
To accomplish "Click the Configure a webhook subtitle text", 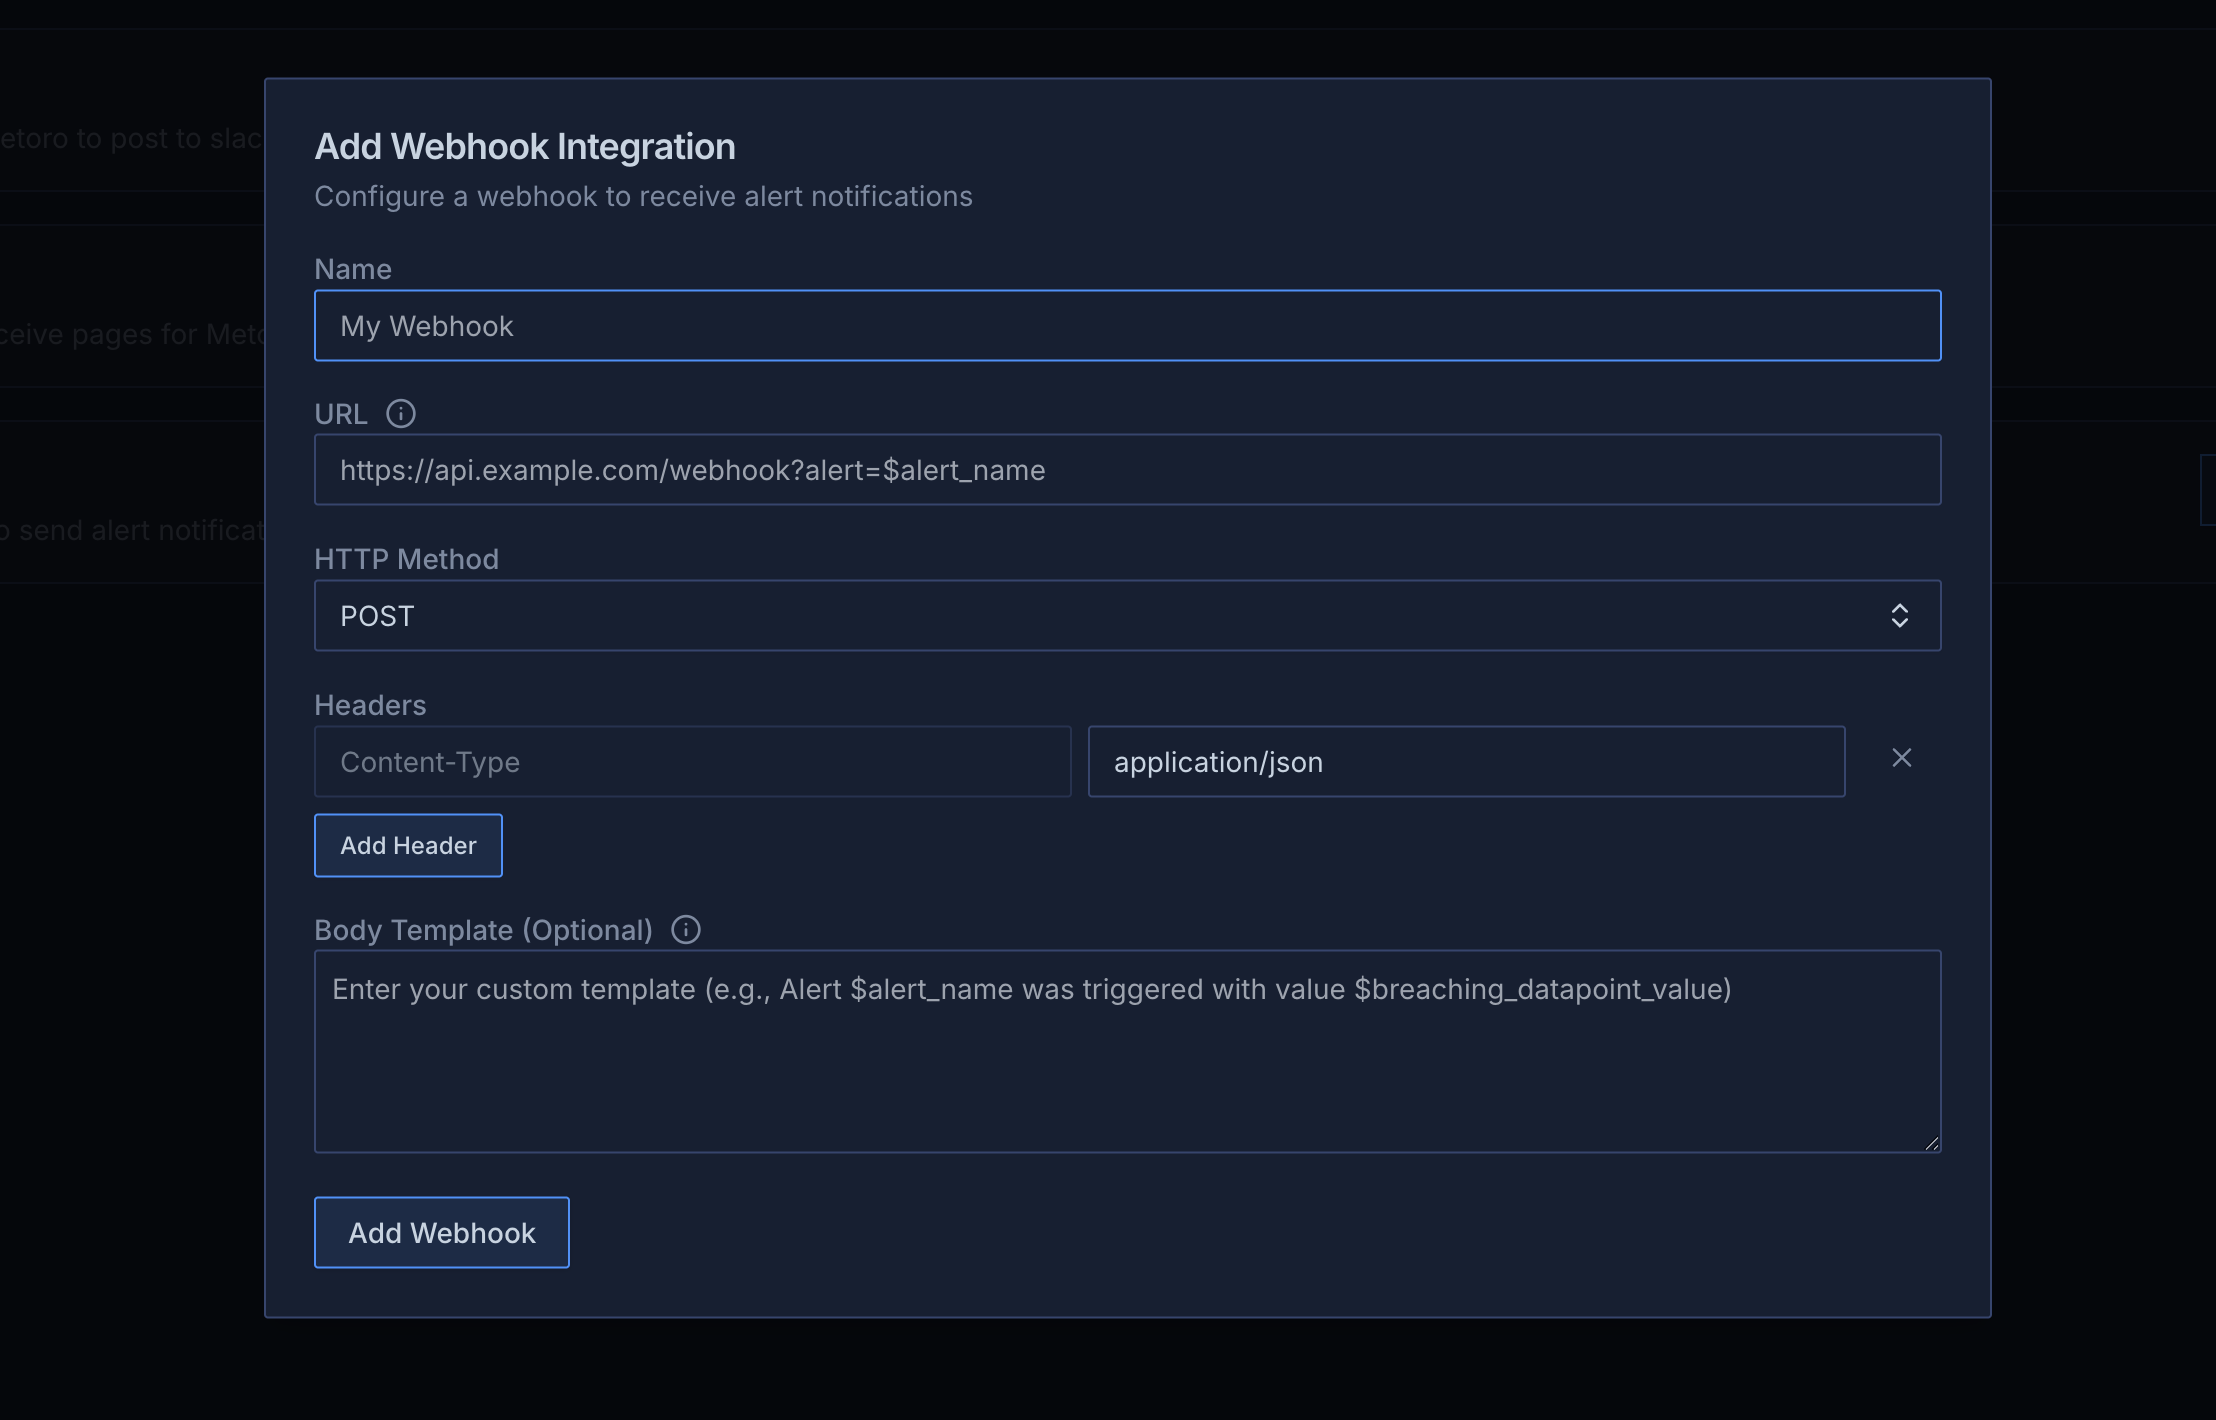I will pyautogui.click(x=643, y=196).
